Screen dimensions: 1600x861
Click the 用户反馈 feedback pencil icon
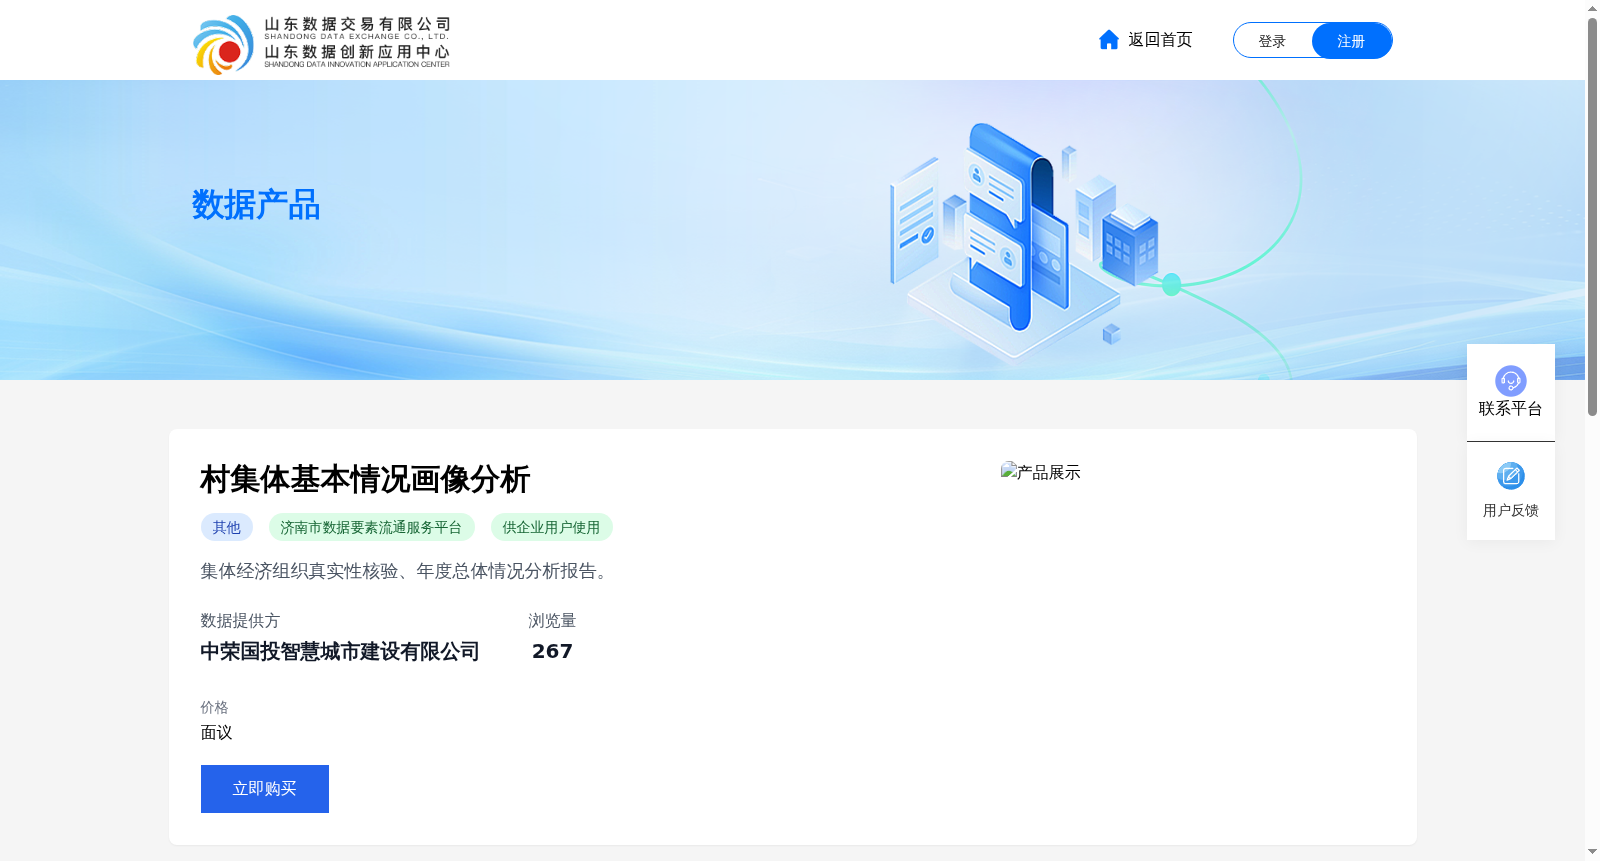1510,476
